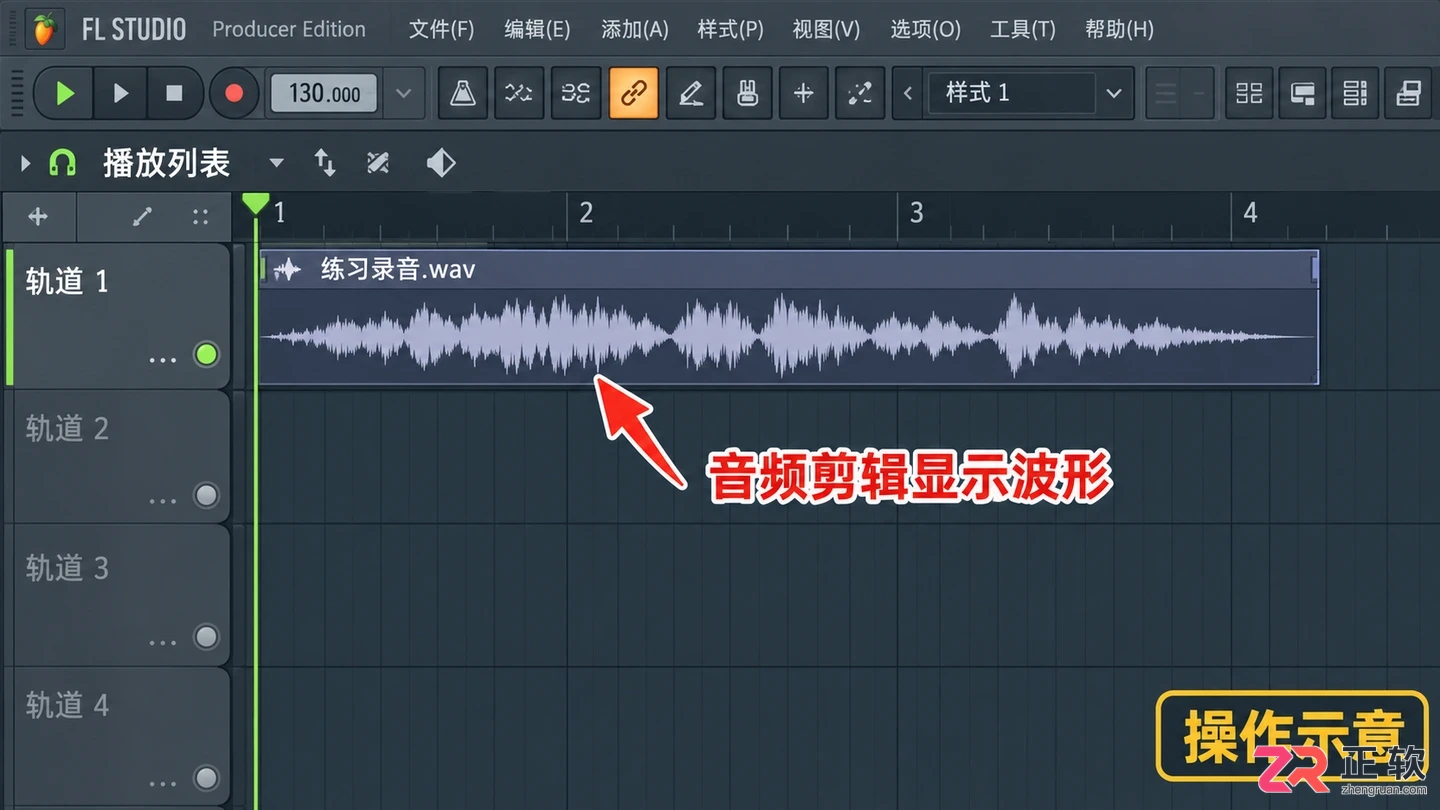Image resolution: width=1440 pixels, height=810 pixels.
Task: Click the green playhead marker at bar 1
Action: point(256,203)
